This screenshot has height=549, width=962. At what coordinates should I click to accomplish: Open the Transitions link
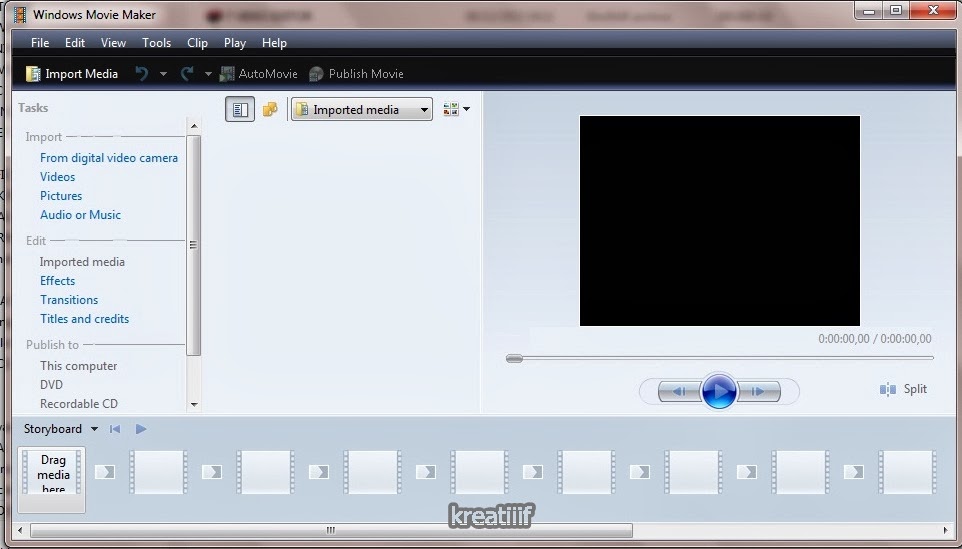click(x=69, y=300)
